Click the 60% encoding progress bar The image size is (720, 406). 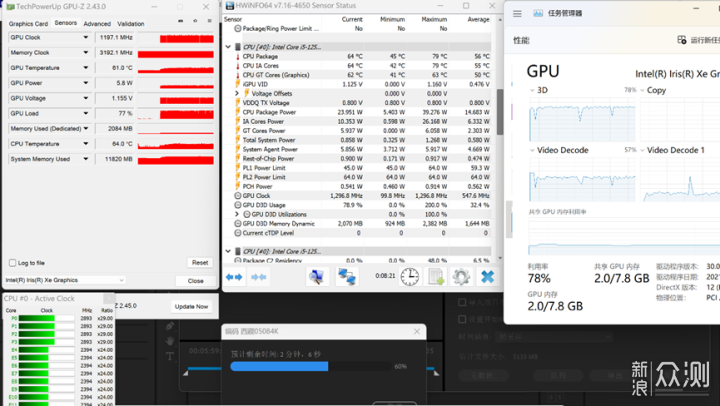pyautogui.click(x=311, y=366)
